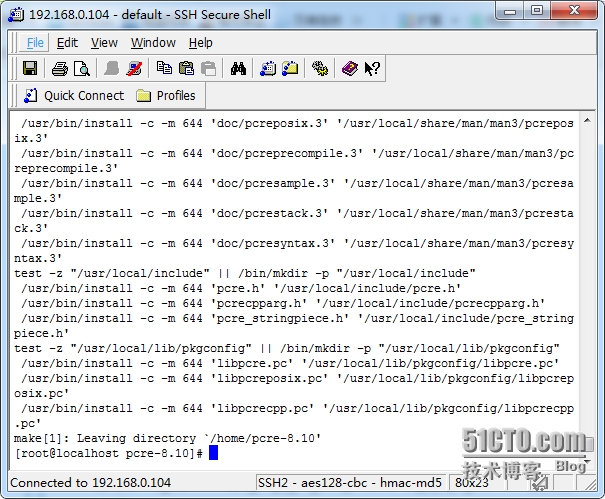Click the line installing 'doc/pcresample.3'

294,191
